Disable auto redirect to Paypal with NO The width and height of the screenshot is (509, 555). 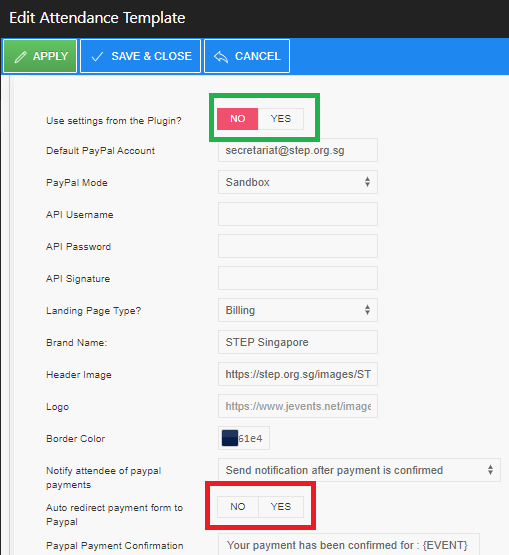click(238, 507)
